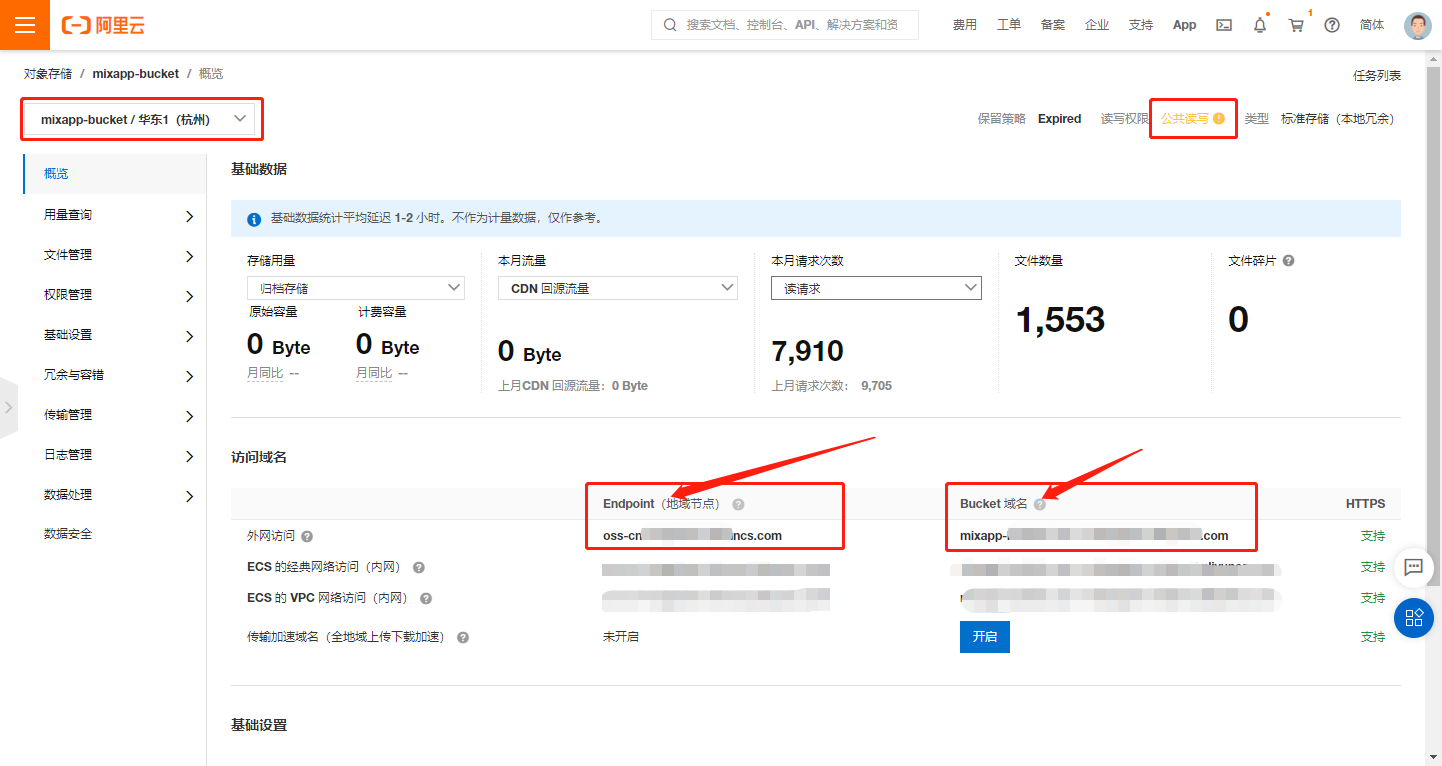Click the 月同比 label under 原始容量
This screenshot has width=1442, height=766.
pos(265,373)
